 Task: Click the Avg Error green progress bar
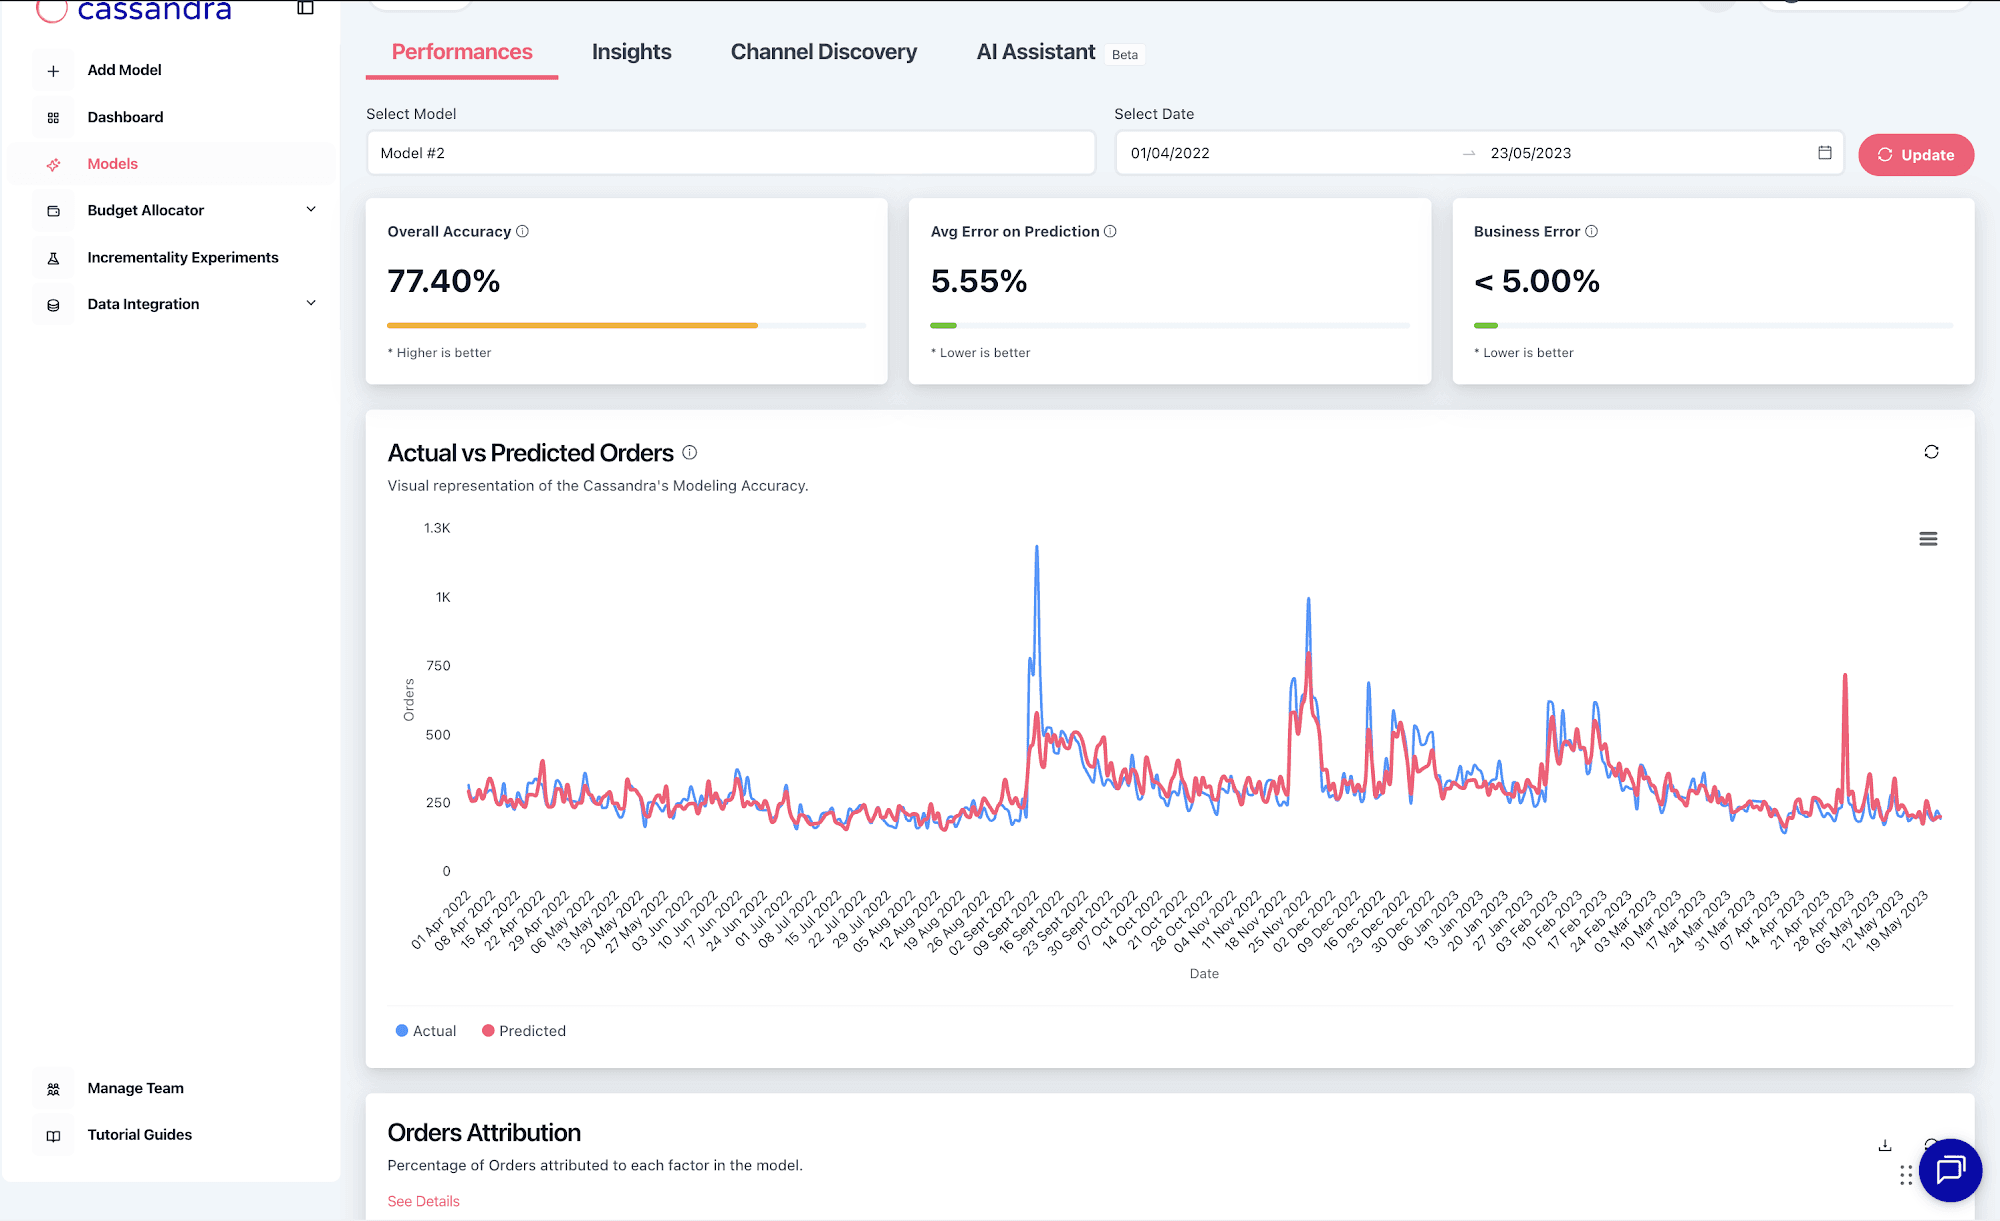tap(943, 325)
